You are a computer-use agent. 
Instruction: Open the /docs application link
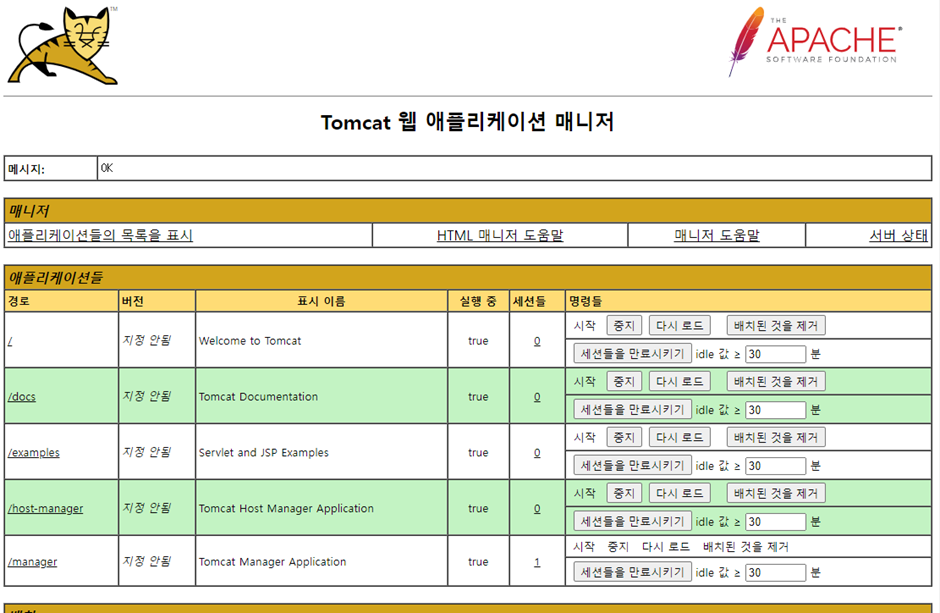(22, 397)
